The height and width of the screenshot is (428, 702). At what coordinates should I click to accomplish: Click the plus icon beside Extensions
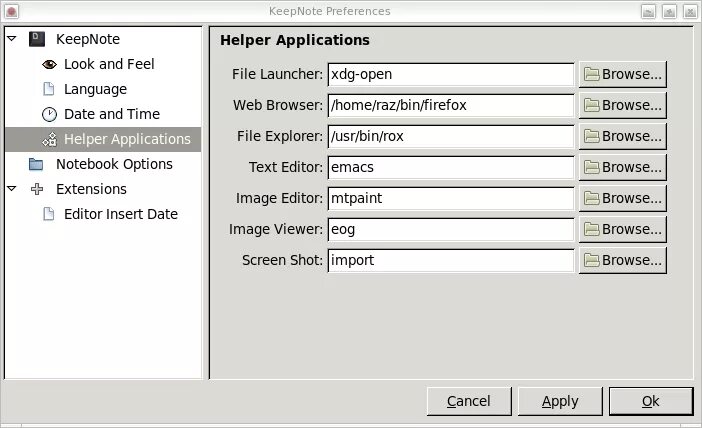[37, 189]
